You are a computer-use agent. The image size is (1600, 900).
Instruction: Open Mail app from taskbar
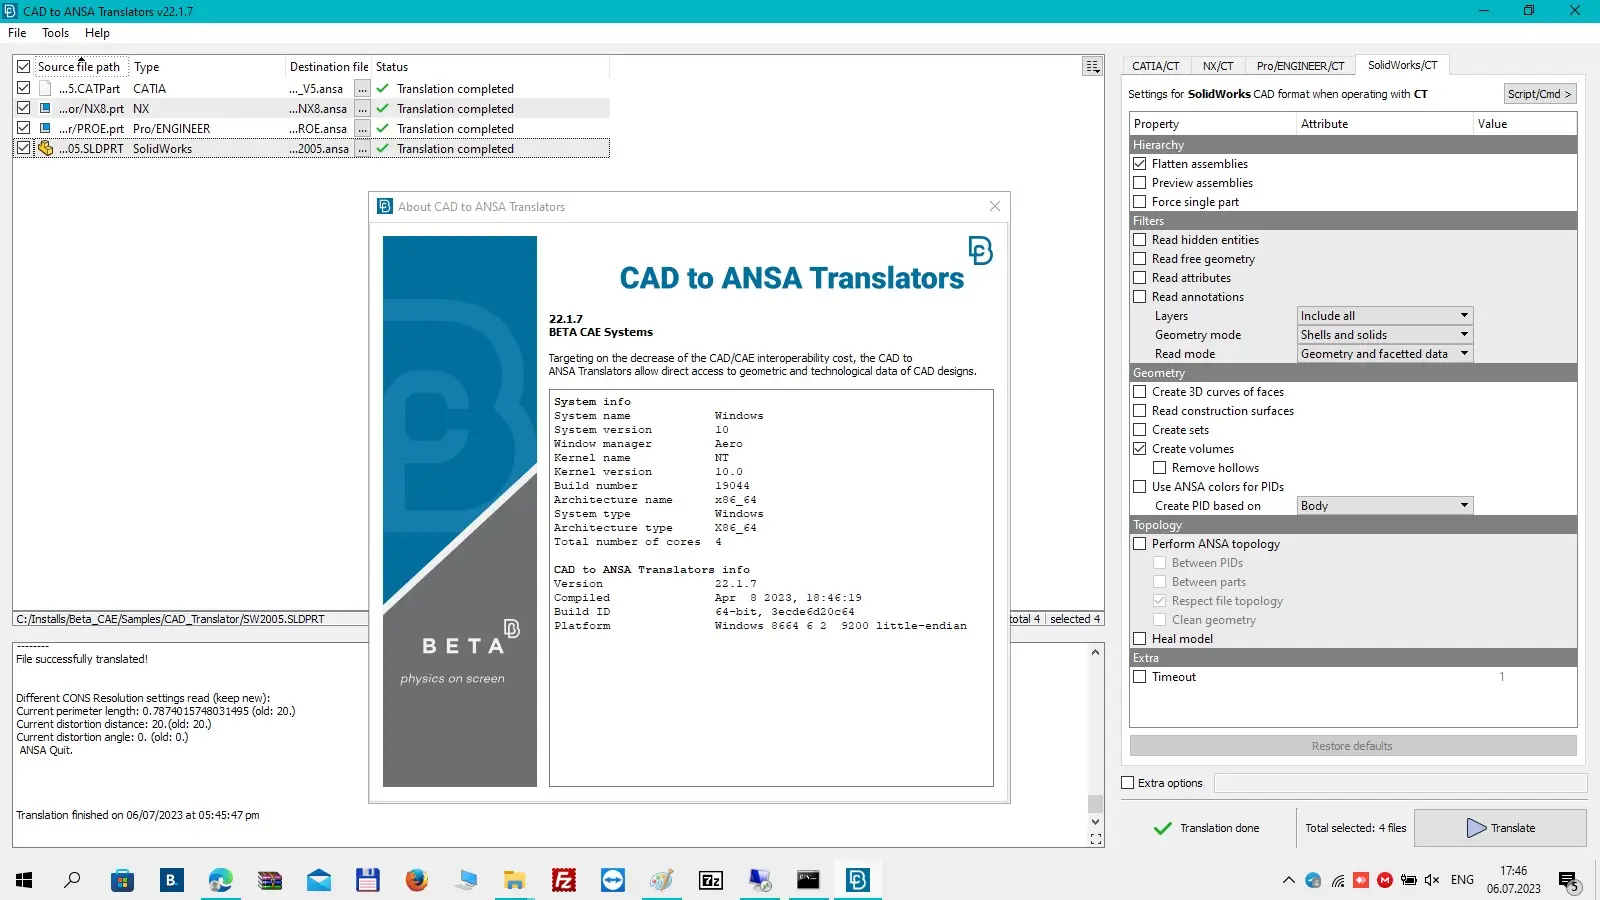(x=319, y=880)
